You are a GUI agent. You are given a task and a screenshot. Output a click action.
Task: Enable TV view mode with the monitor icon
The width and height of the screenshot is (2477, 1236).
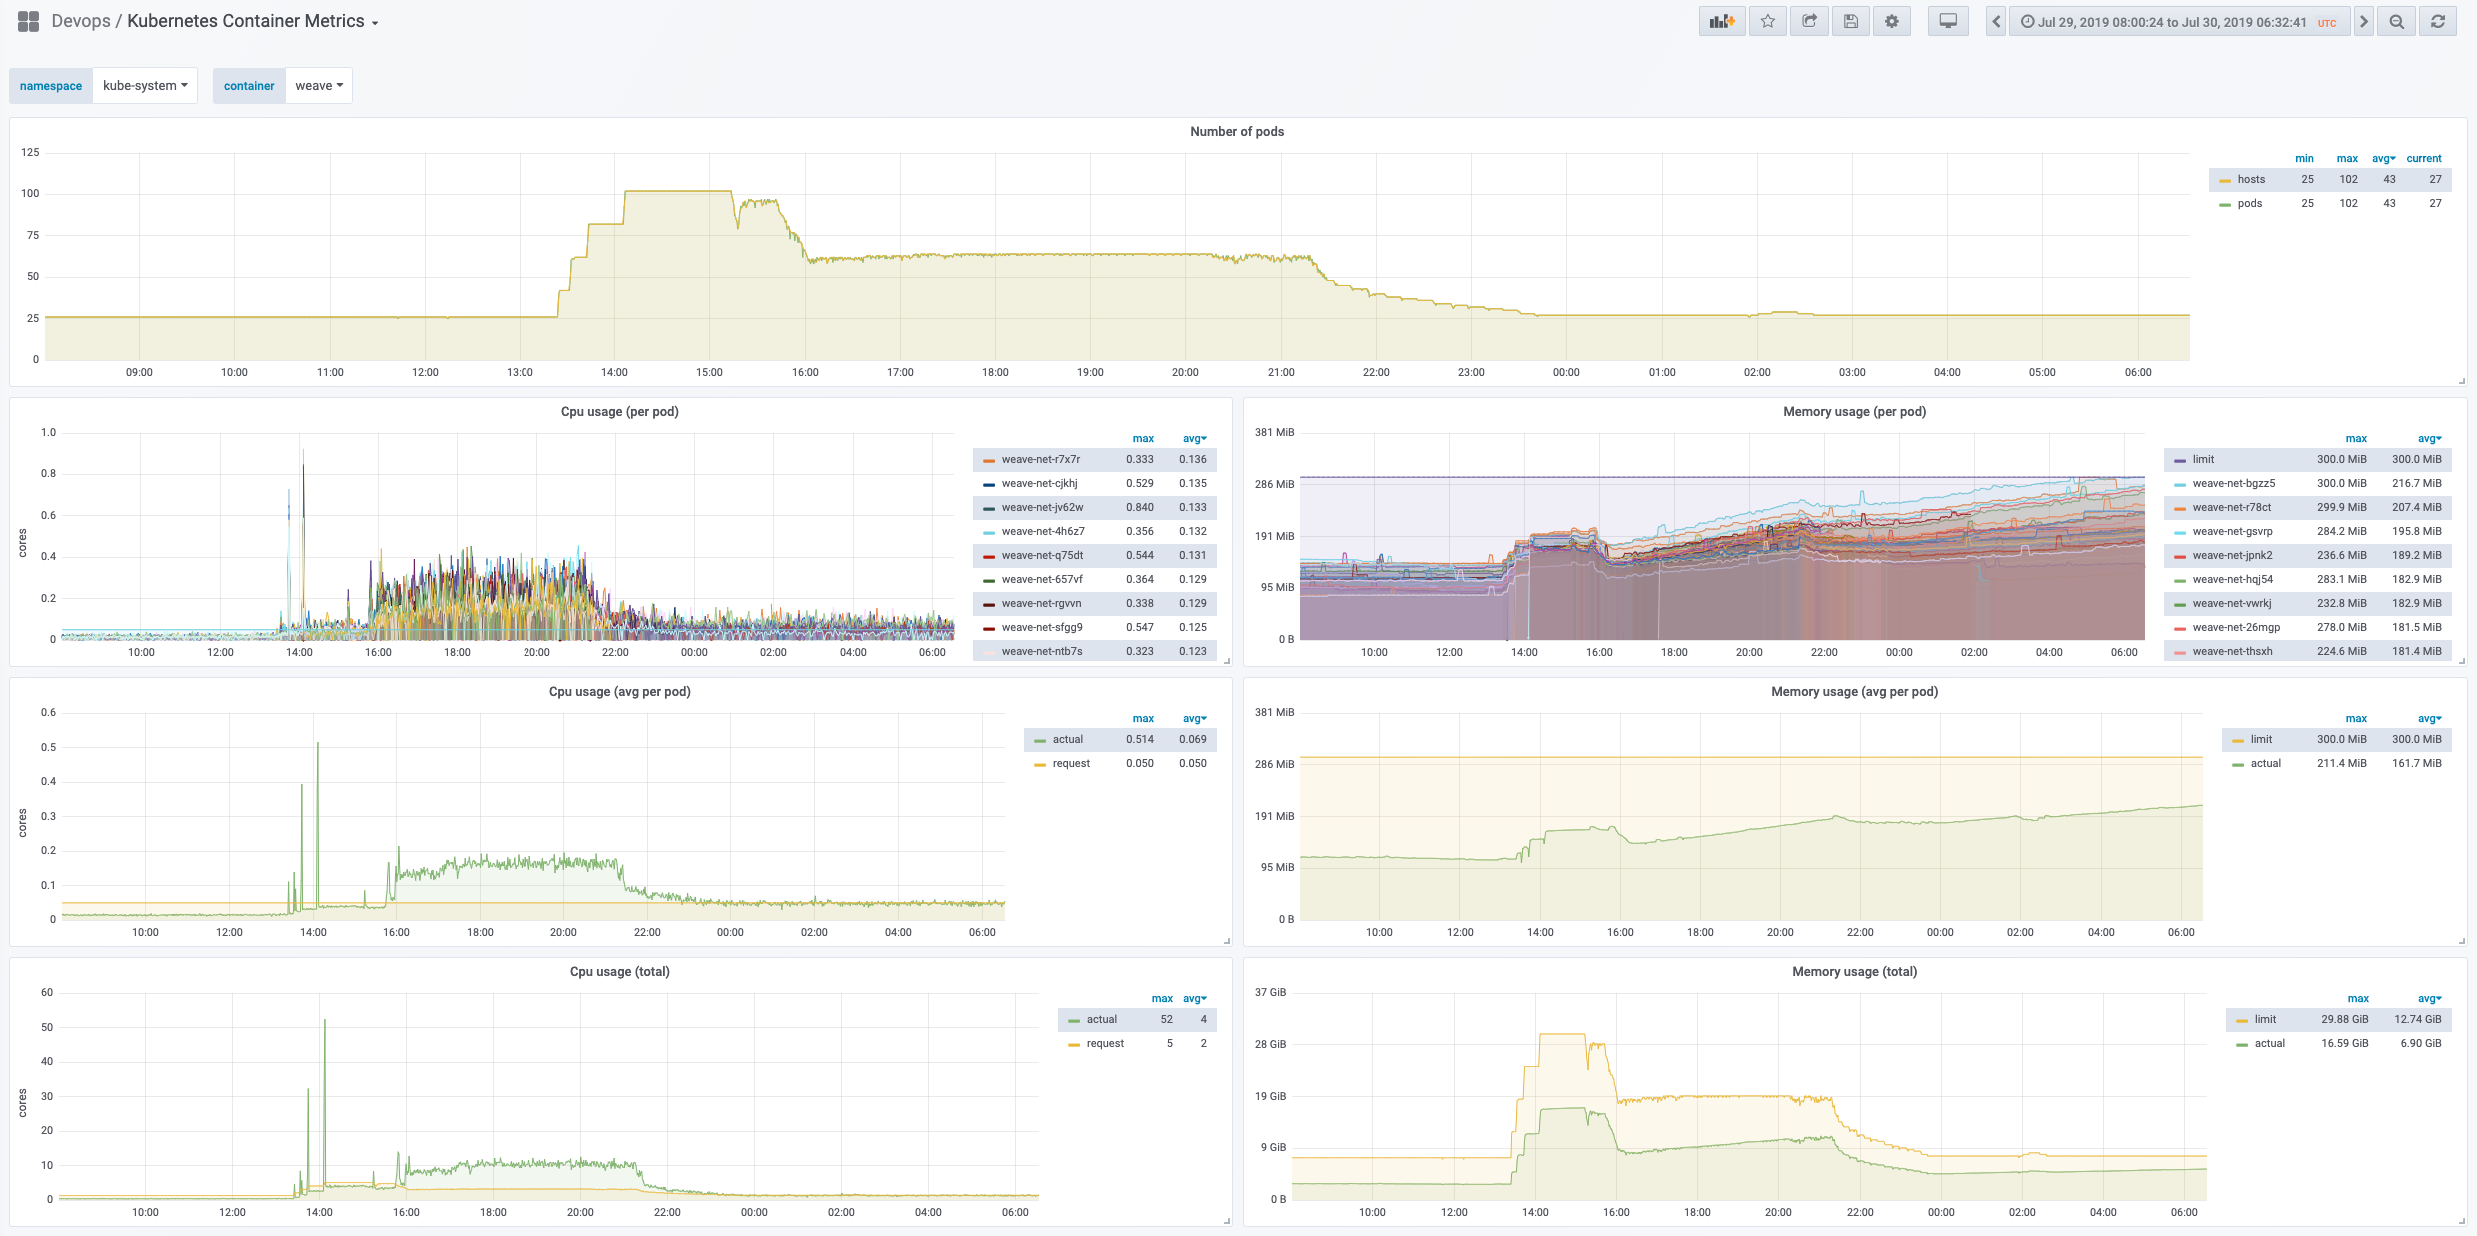[x=1947, y=21]
